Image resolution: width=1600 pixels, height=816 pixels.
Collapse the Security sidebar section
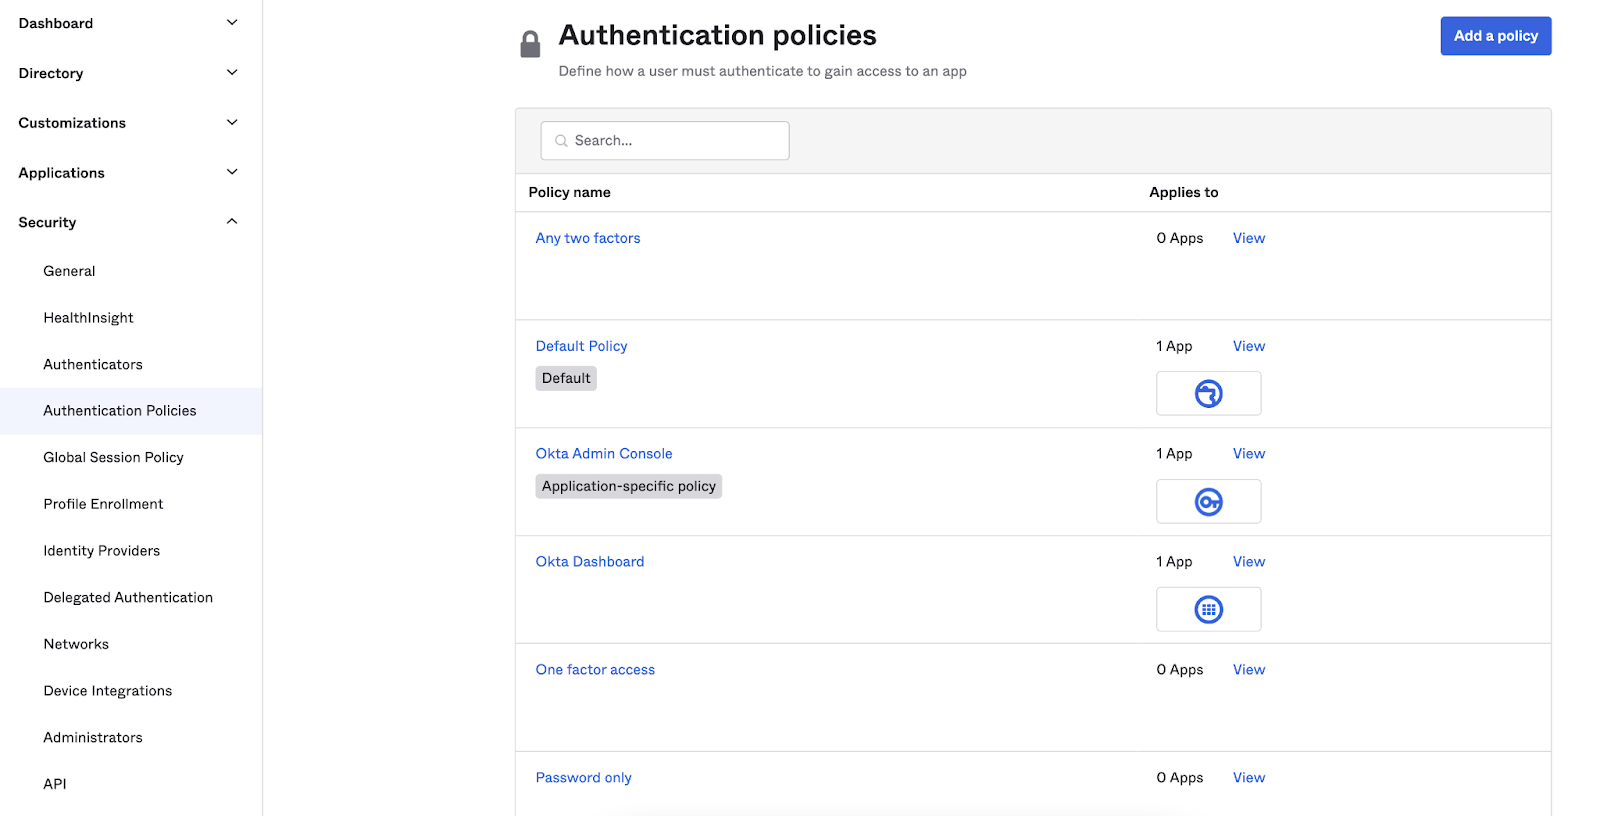tap(232, 222)
